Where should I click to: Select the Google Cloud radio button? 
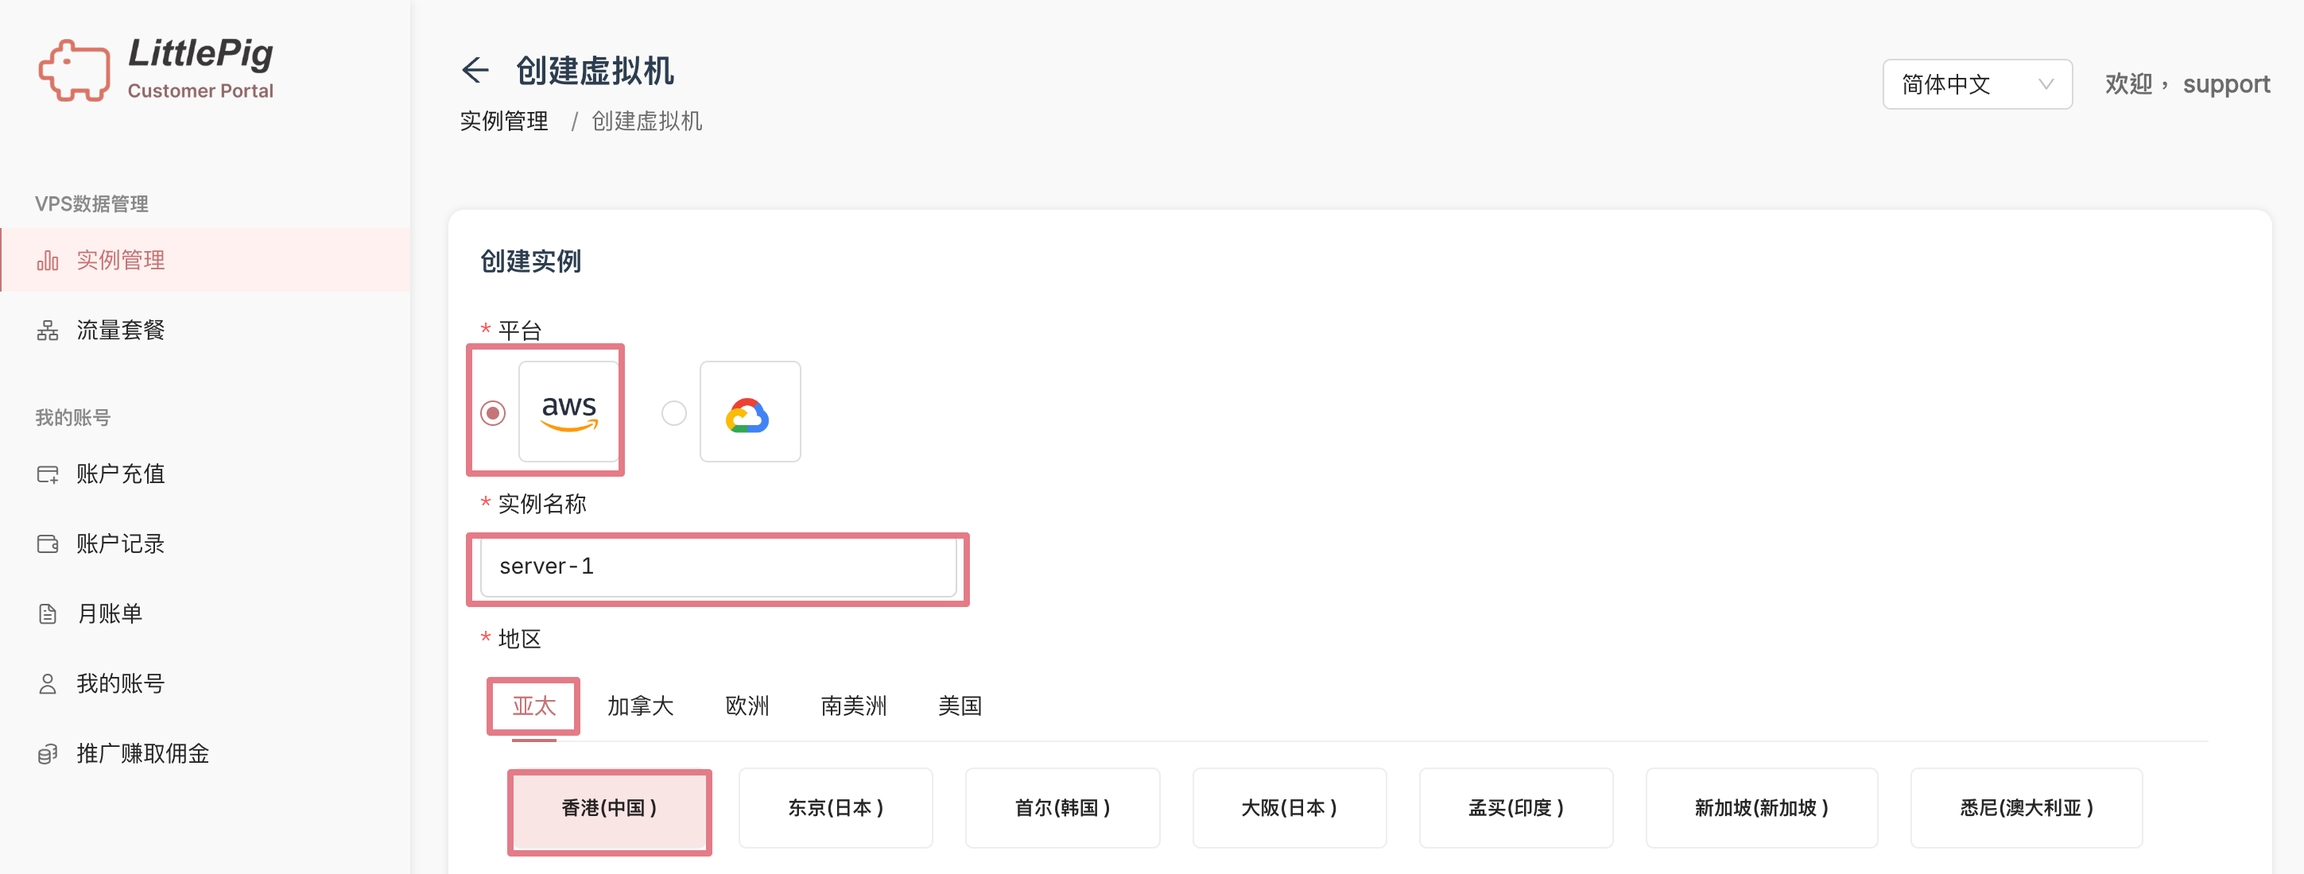coord(674,413)
